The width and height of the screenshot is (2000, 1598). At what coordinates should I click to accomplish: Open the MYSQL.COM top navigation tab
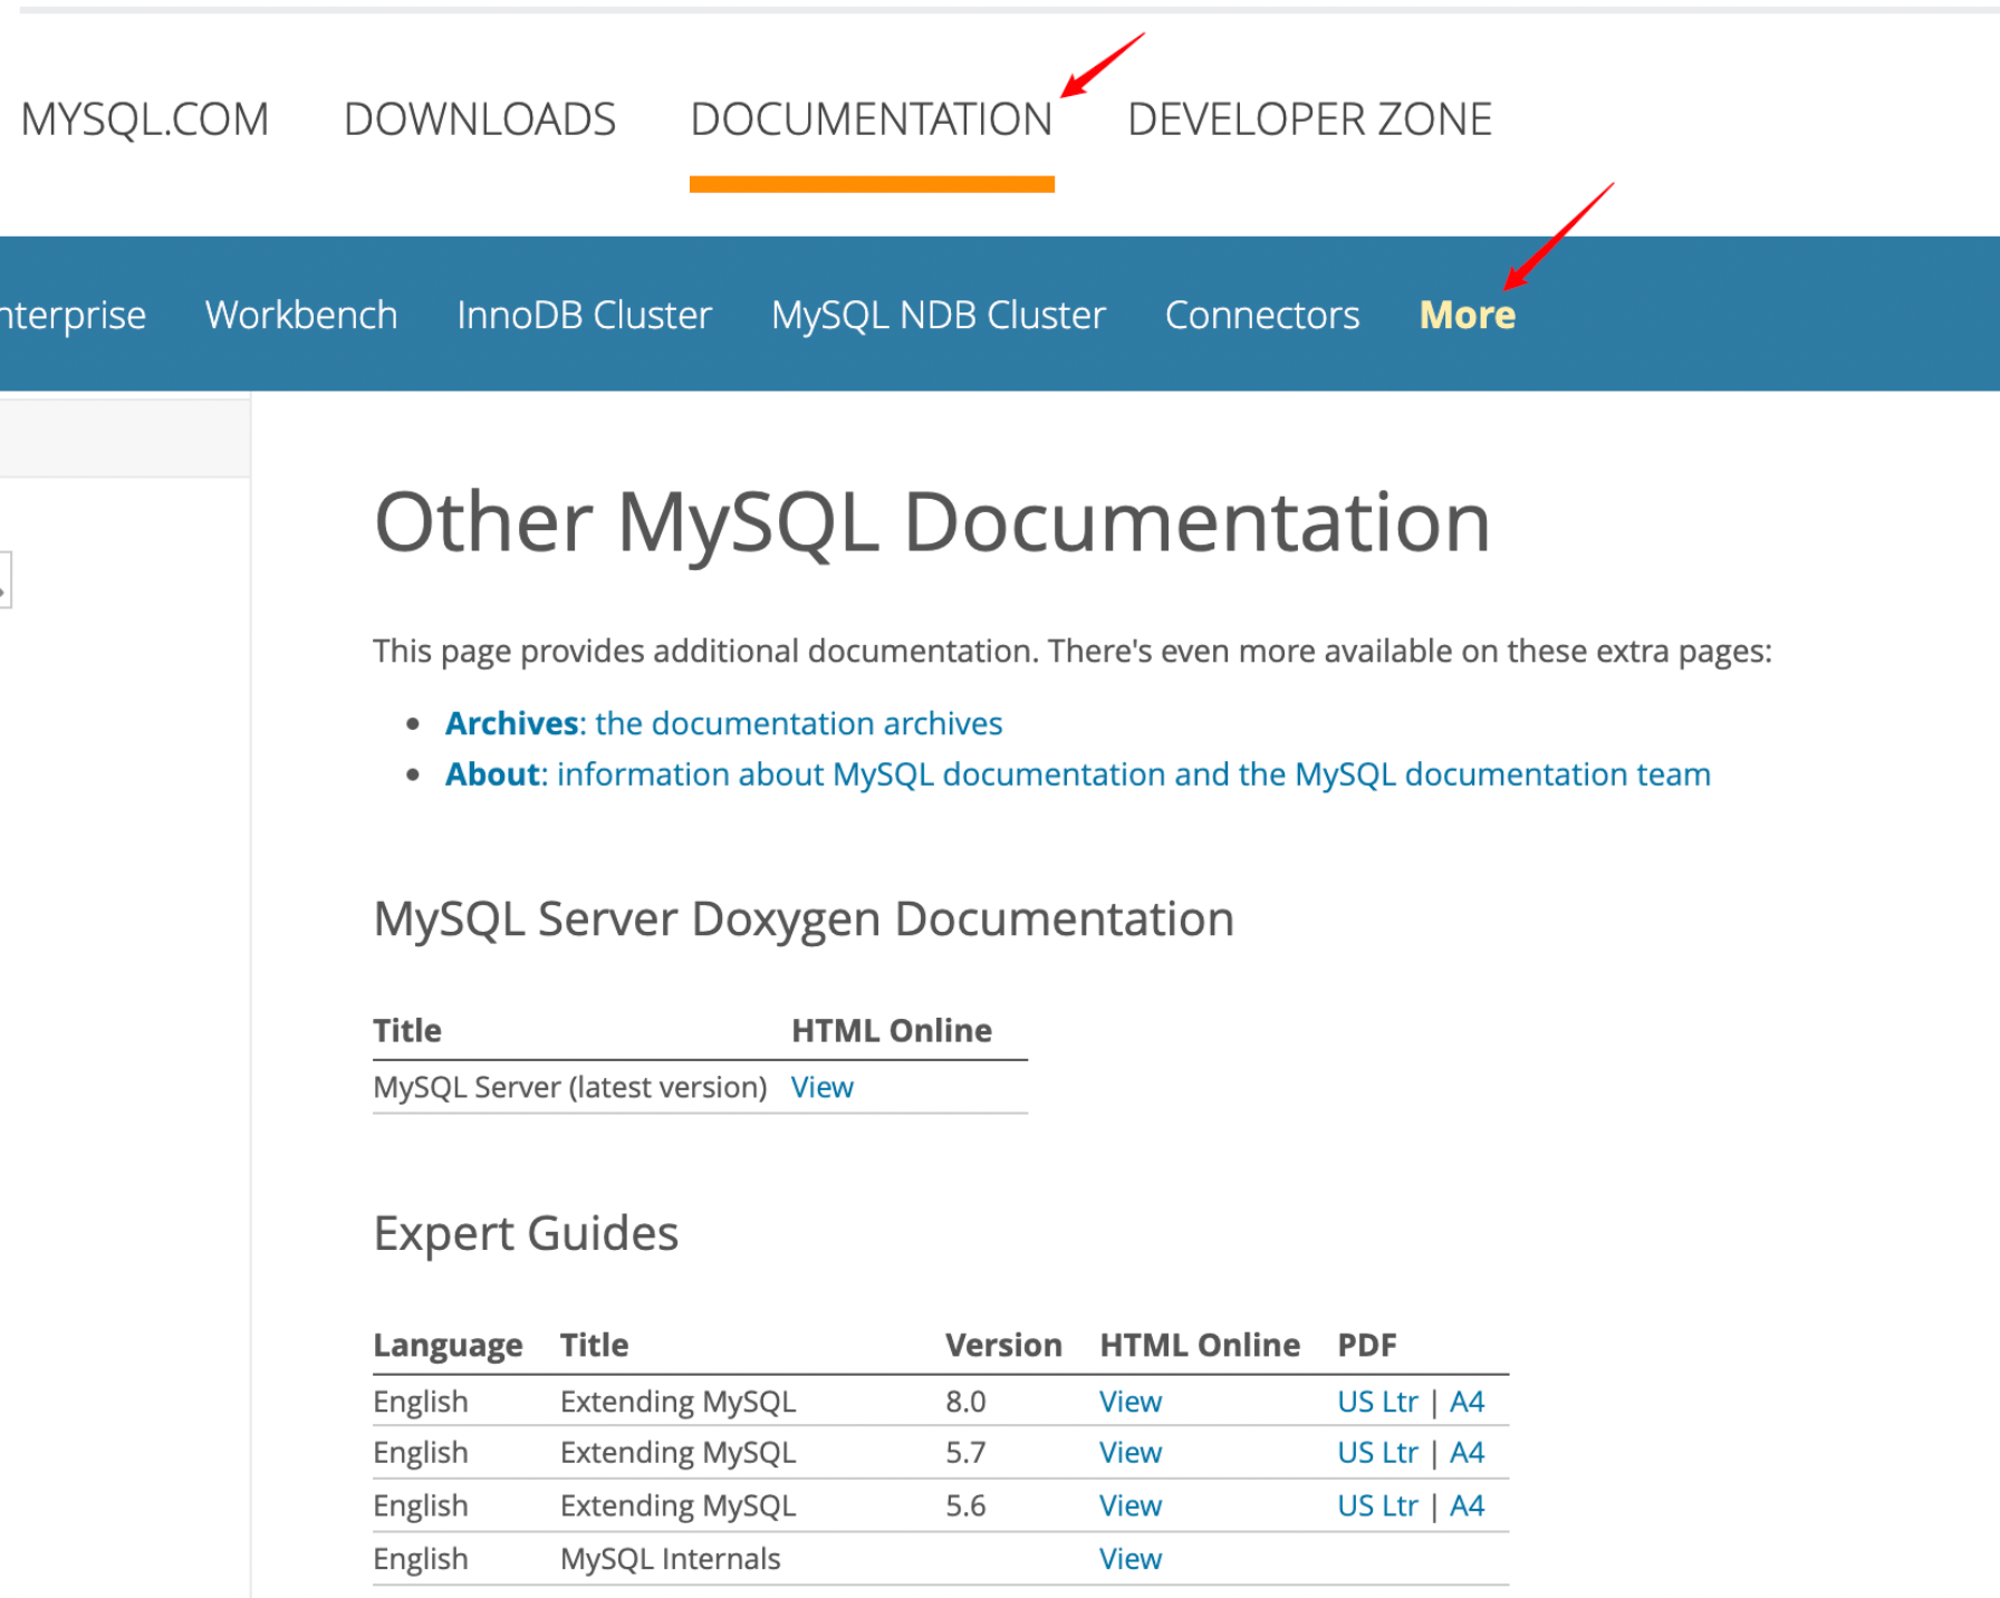(145, 120)
